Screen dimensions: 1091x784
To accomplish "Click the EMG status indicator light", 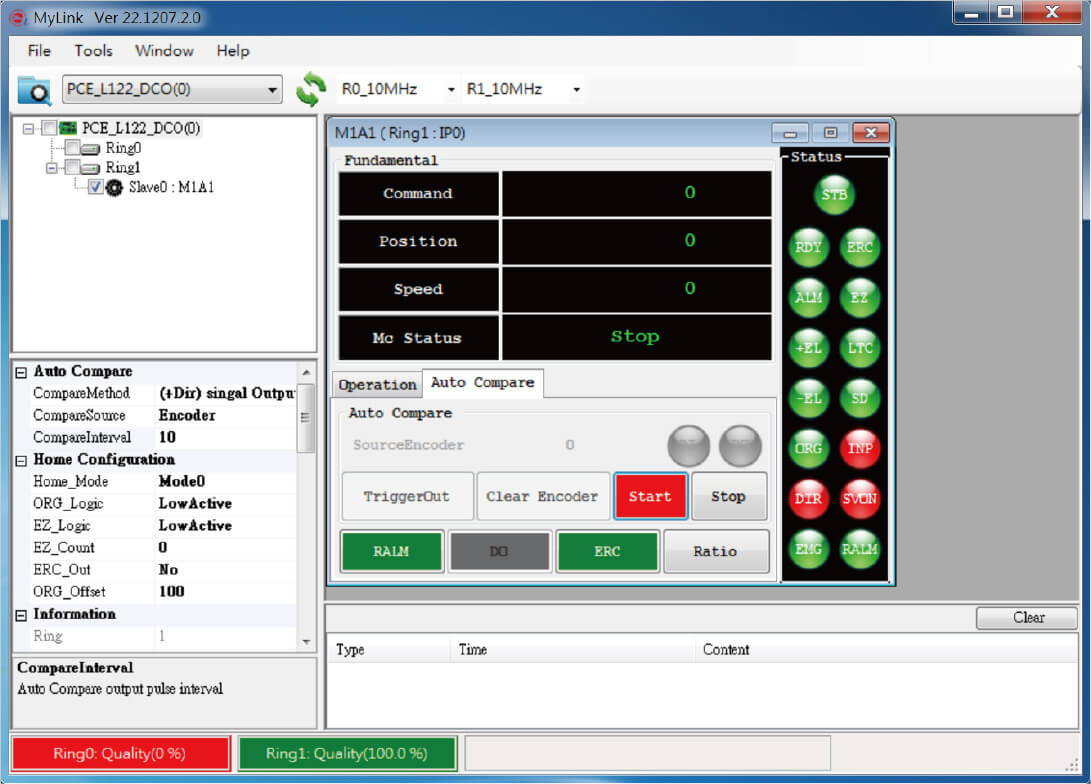I will (x=808, y=548).
